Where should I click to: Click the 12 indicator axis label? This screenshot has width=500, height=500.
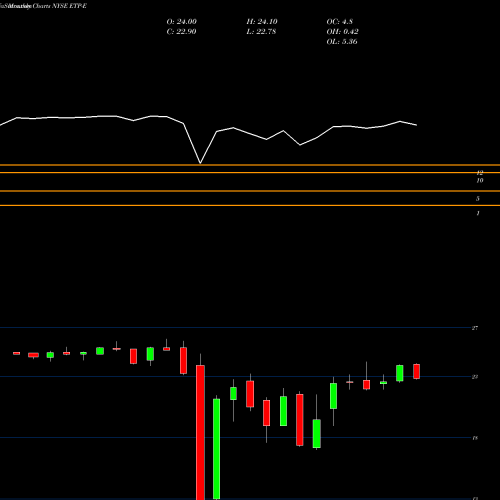[479, 173]
